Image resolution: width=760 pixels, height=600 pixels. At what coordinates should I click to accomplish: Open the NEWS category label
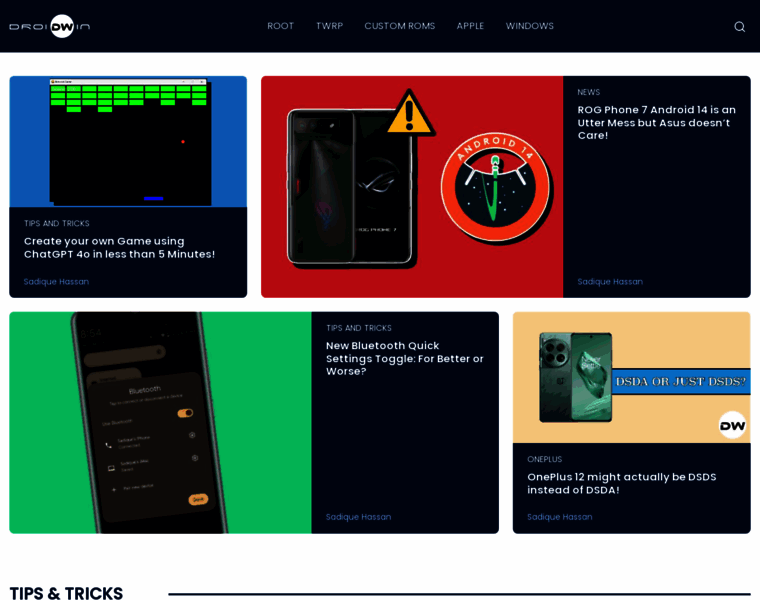point(588,92)
